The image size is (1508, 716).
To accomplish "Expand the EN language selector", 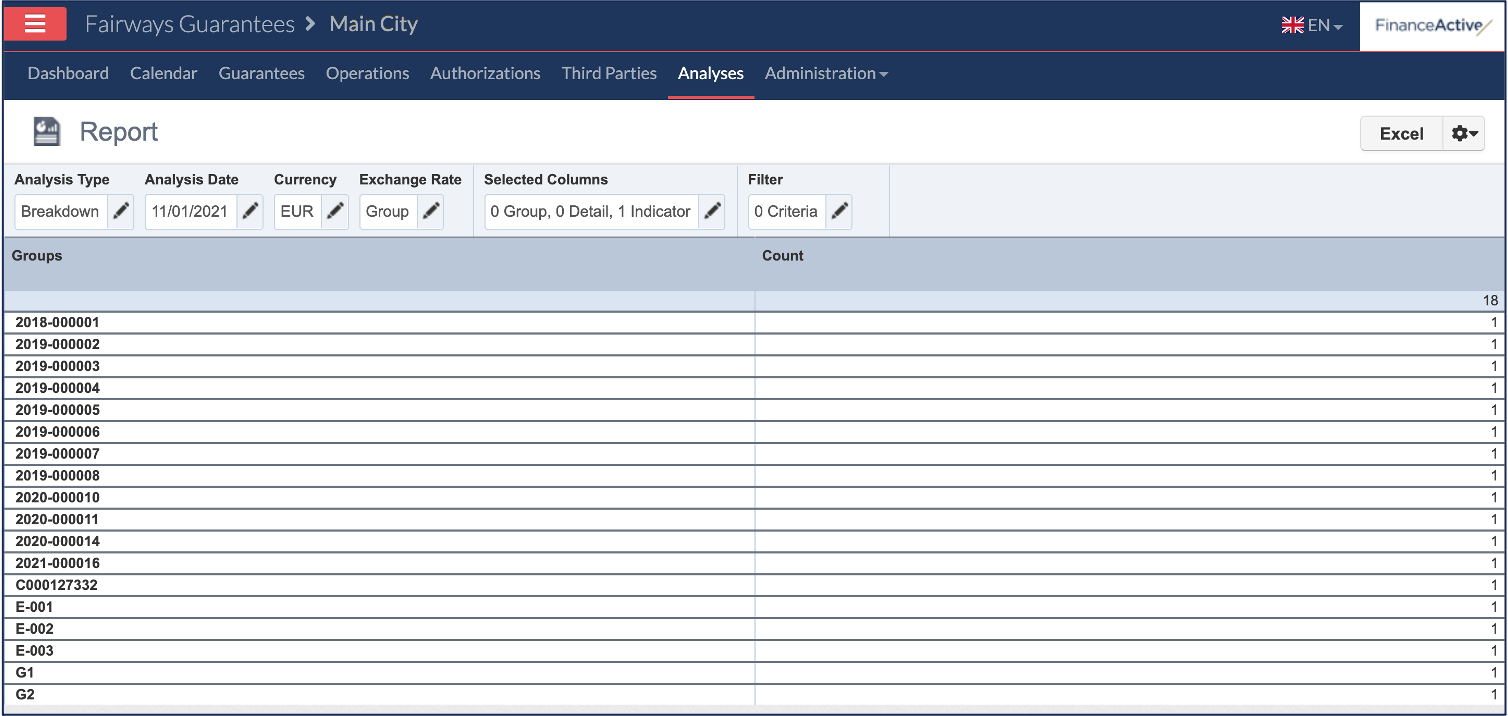I will tap(1312, 25).
